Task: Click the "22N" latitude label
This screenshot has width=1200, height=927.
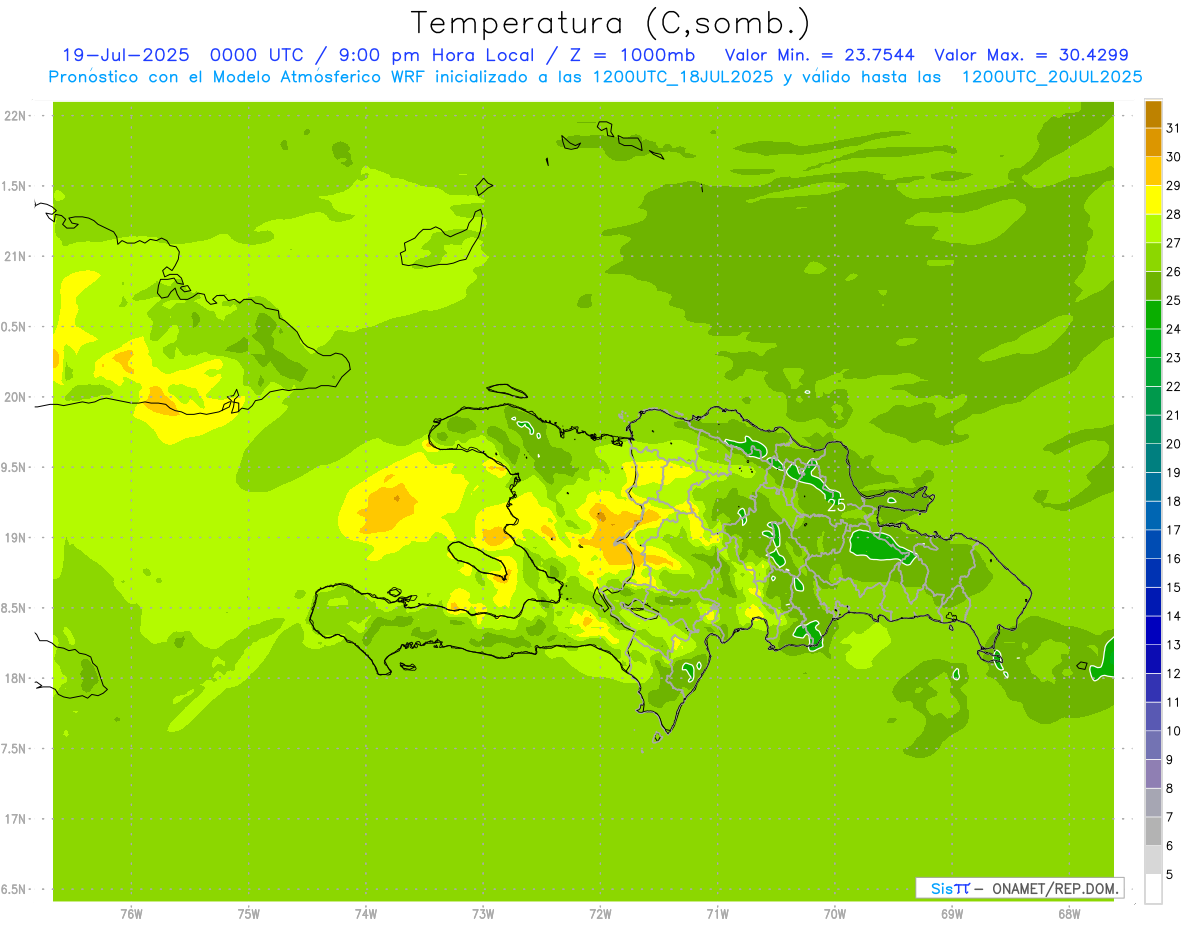Action: click(15, 116)
